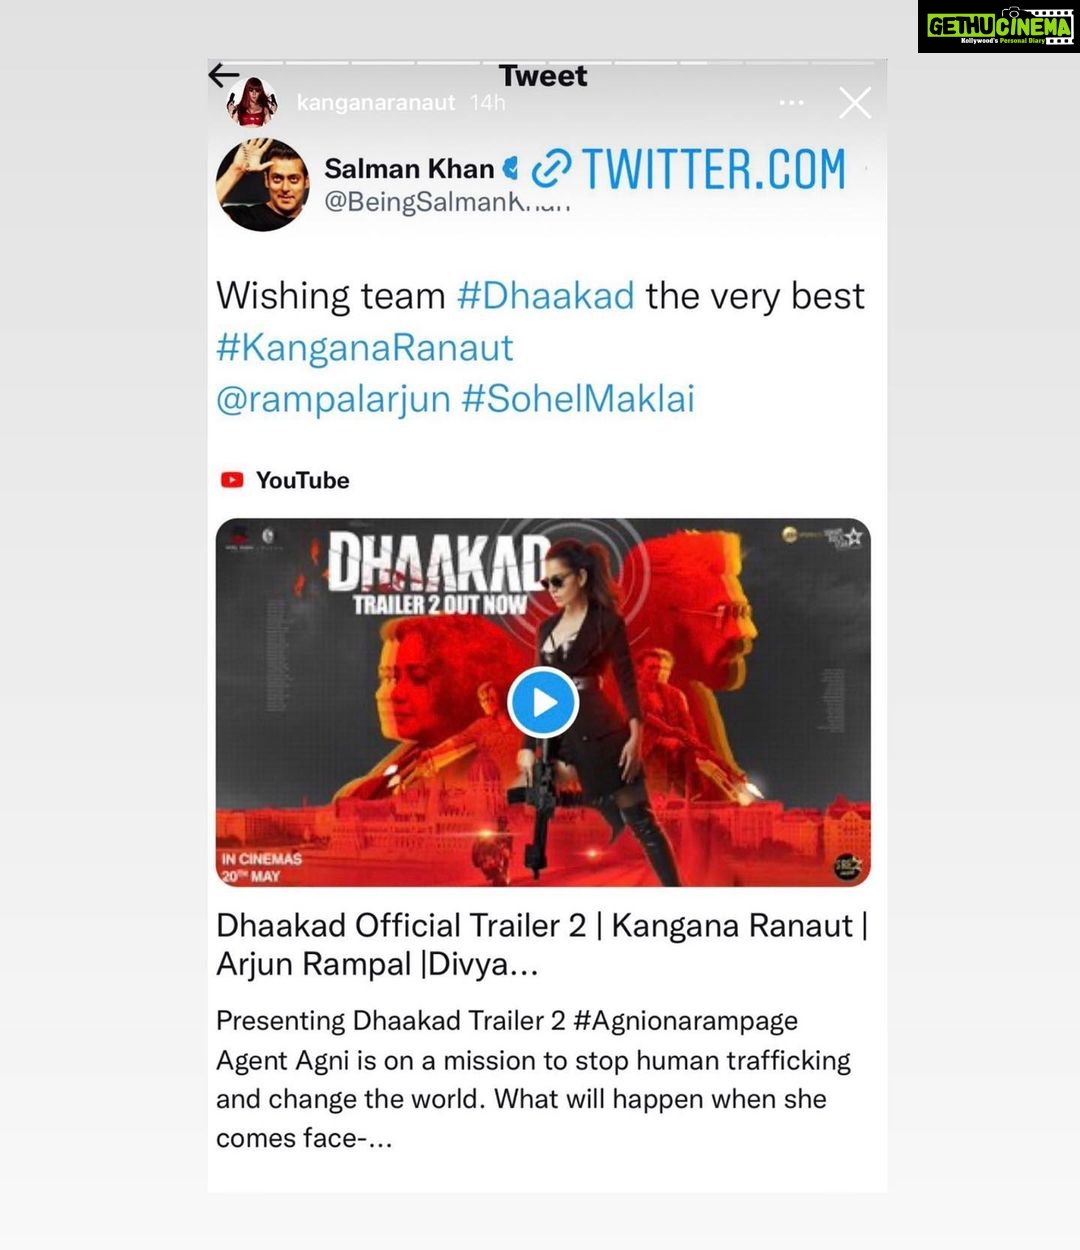Click the story progress bar at top
1080x1250 pixels.
[x=547, y=63]
